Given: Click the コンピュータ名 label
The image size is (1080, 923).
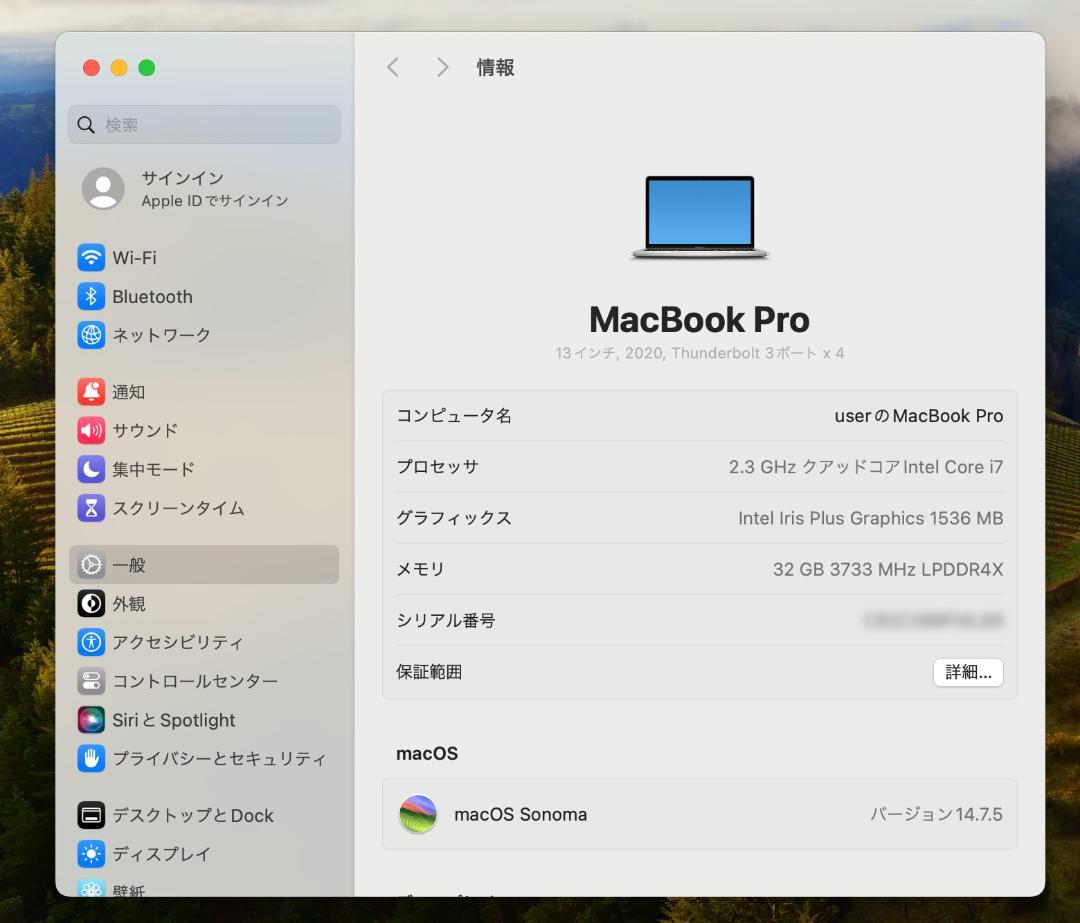Looking at the screenshot, I should click(x=454, y=415).
